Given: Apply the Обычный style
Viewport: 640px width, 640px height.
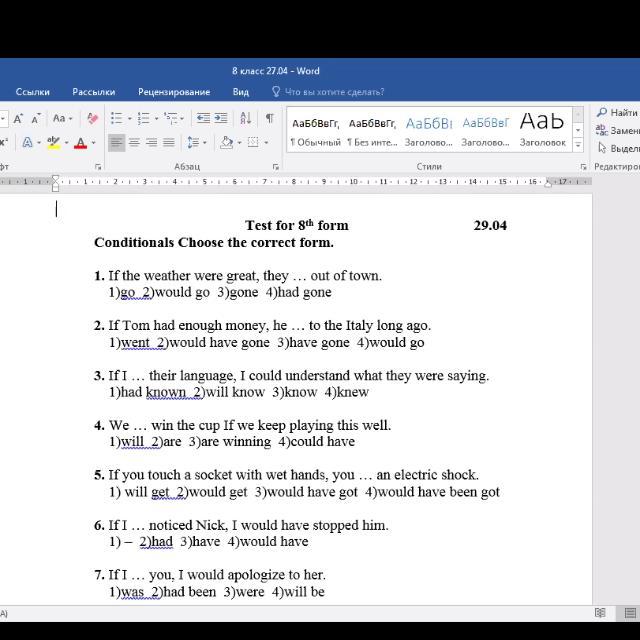Looking at the screenshot, I should (x=315, y=130).
